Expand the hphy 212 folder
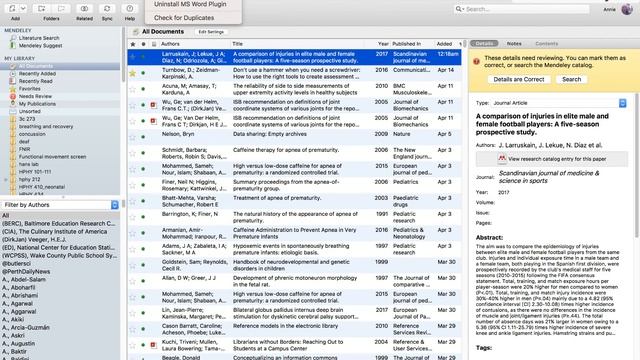Screen dimensions: 640x360 [6, 179]
